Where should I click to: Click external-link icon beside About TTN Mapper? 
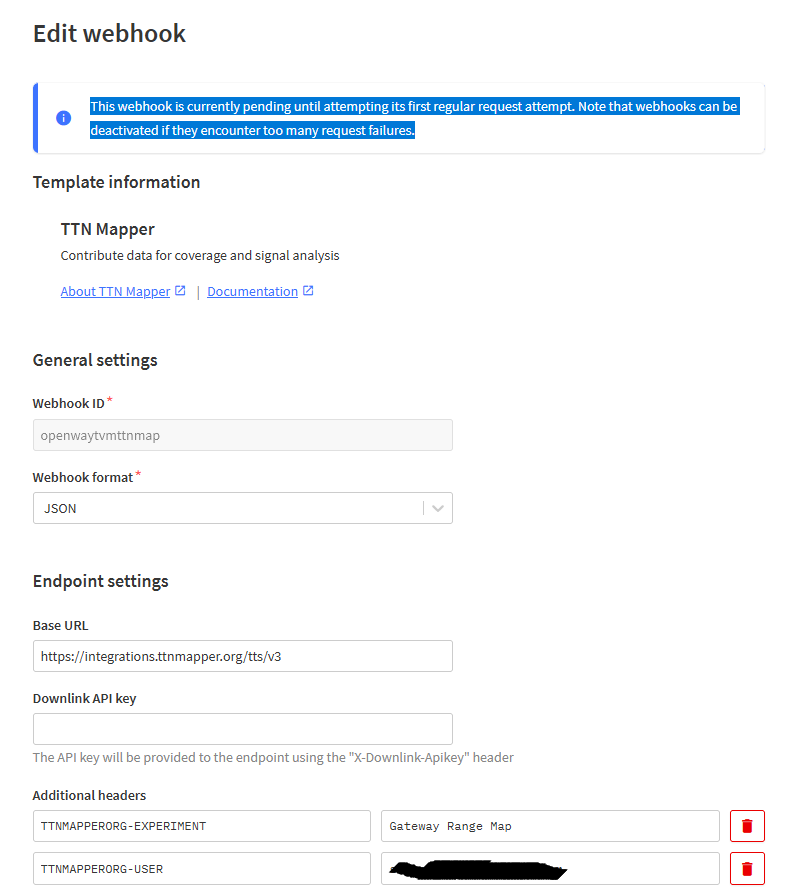180,290
